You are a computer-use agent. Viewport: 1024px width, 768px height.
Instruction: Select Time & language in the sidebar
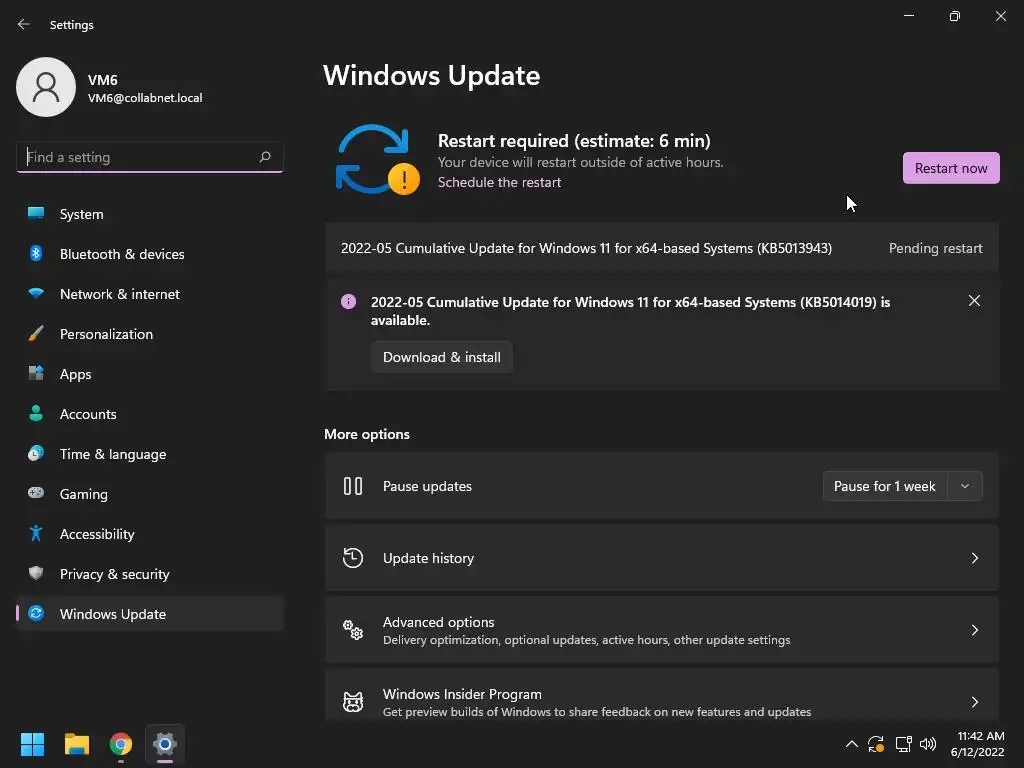point(113,454)
